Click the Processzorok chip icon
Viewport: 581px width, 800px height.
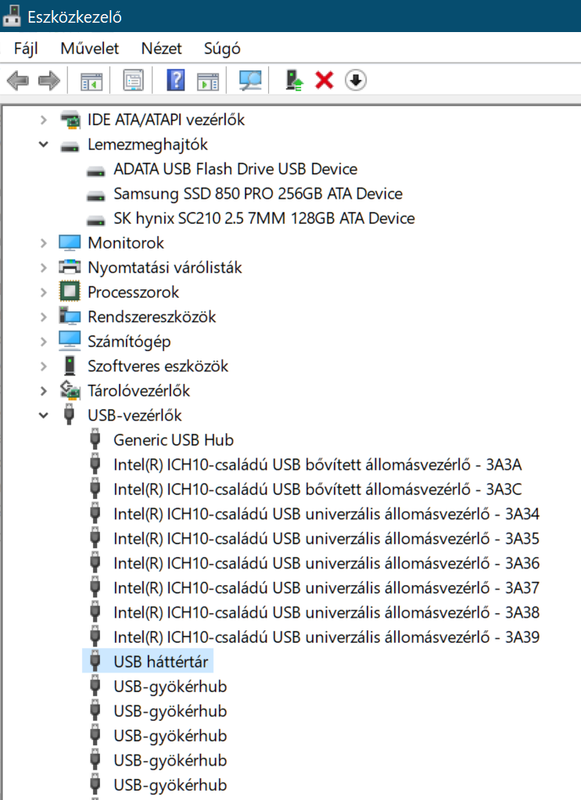70,292
